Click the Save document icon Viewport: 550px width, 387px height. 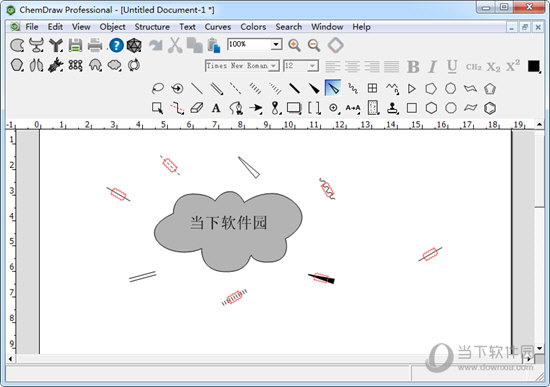coord(75,45)
